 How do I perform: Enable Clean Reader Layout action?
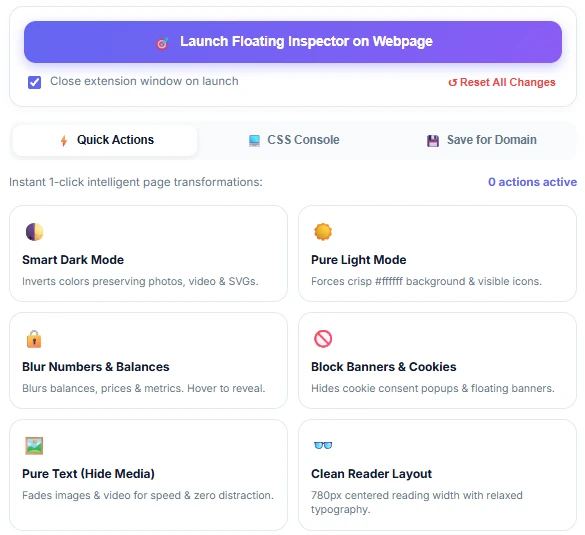[437, 475]
